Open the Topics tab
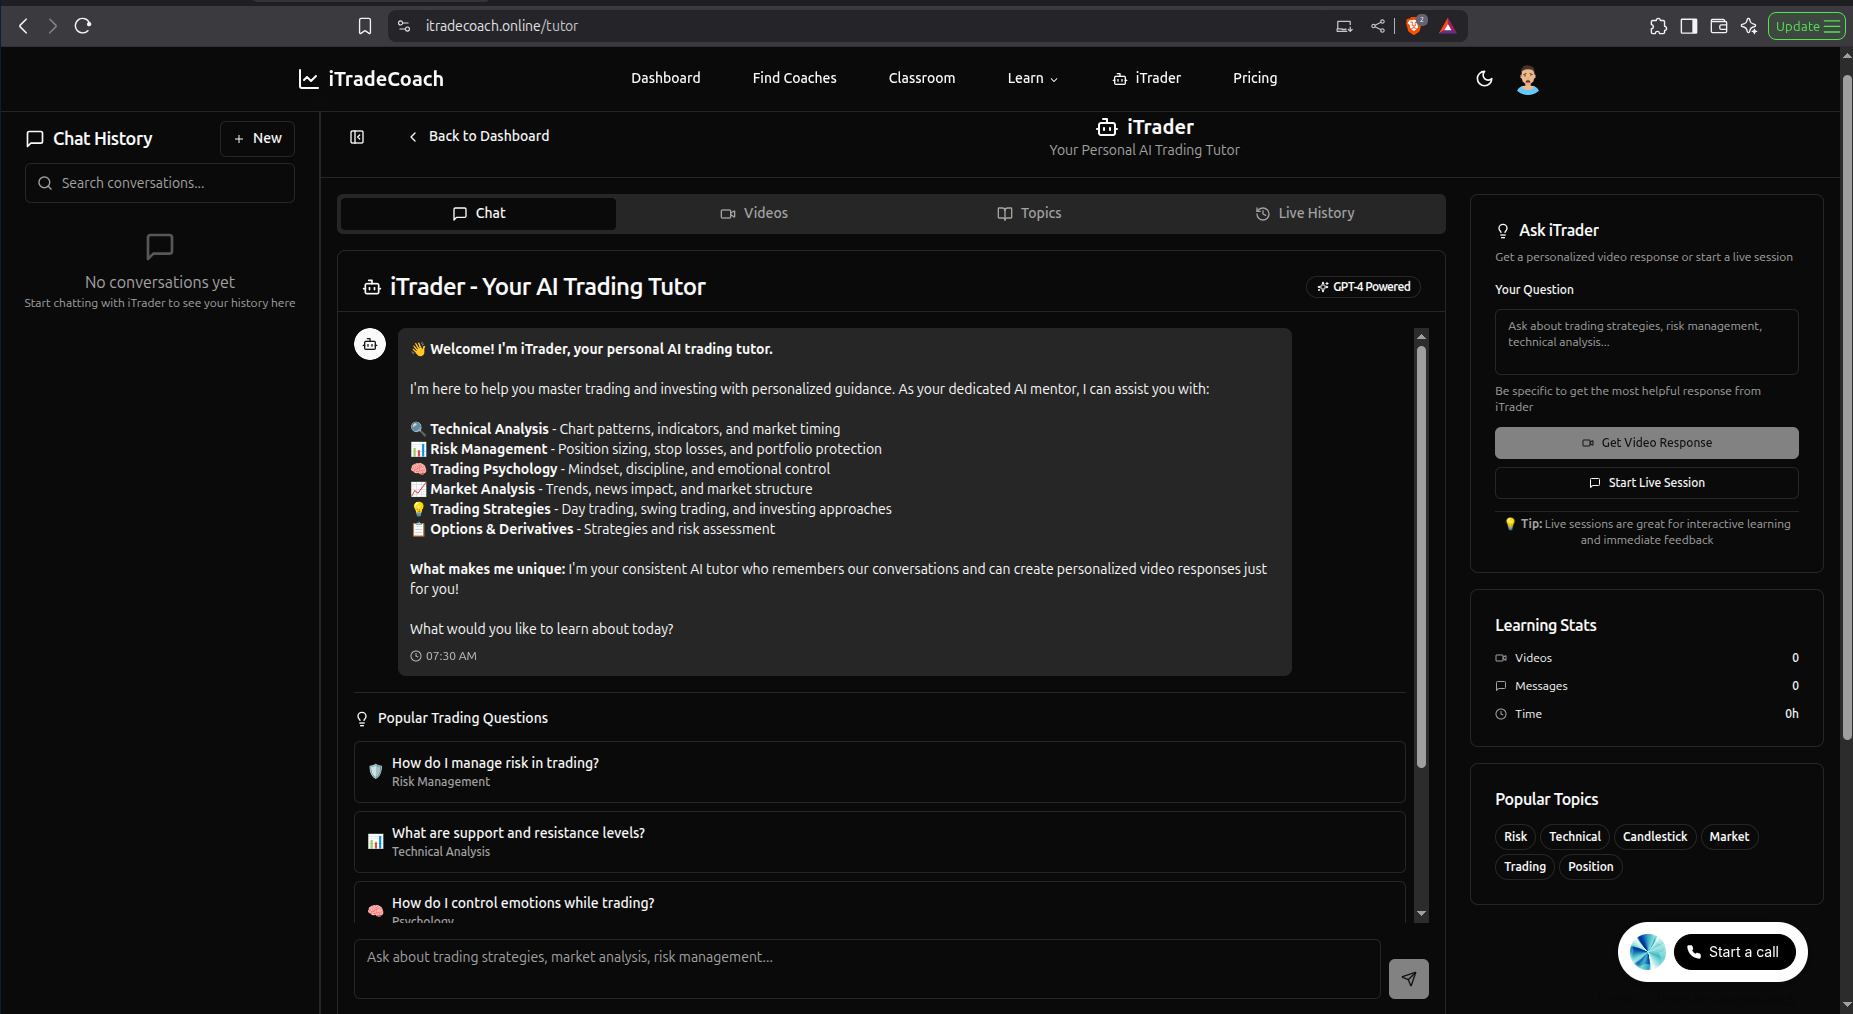 [x=1029, y=213]
